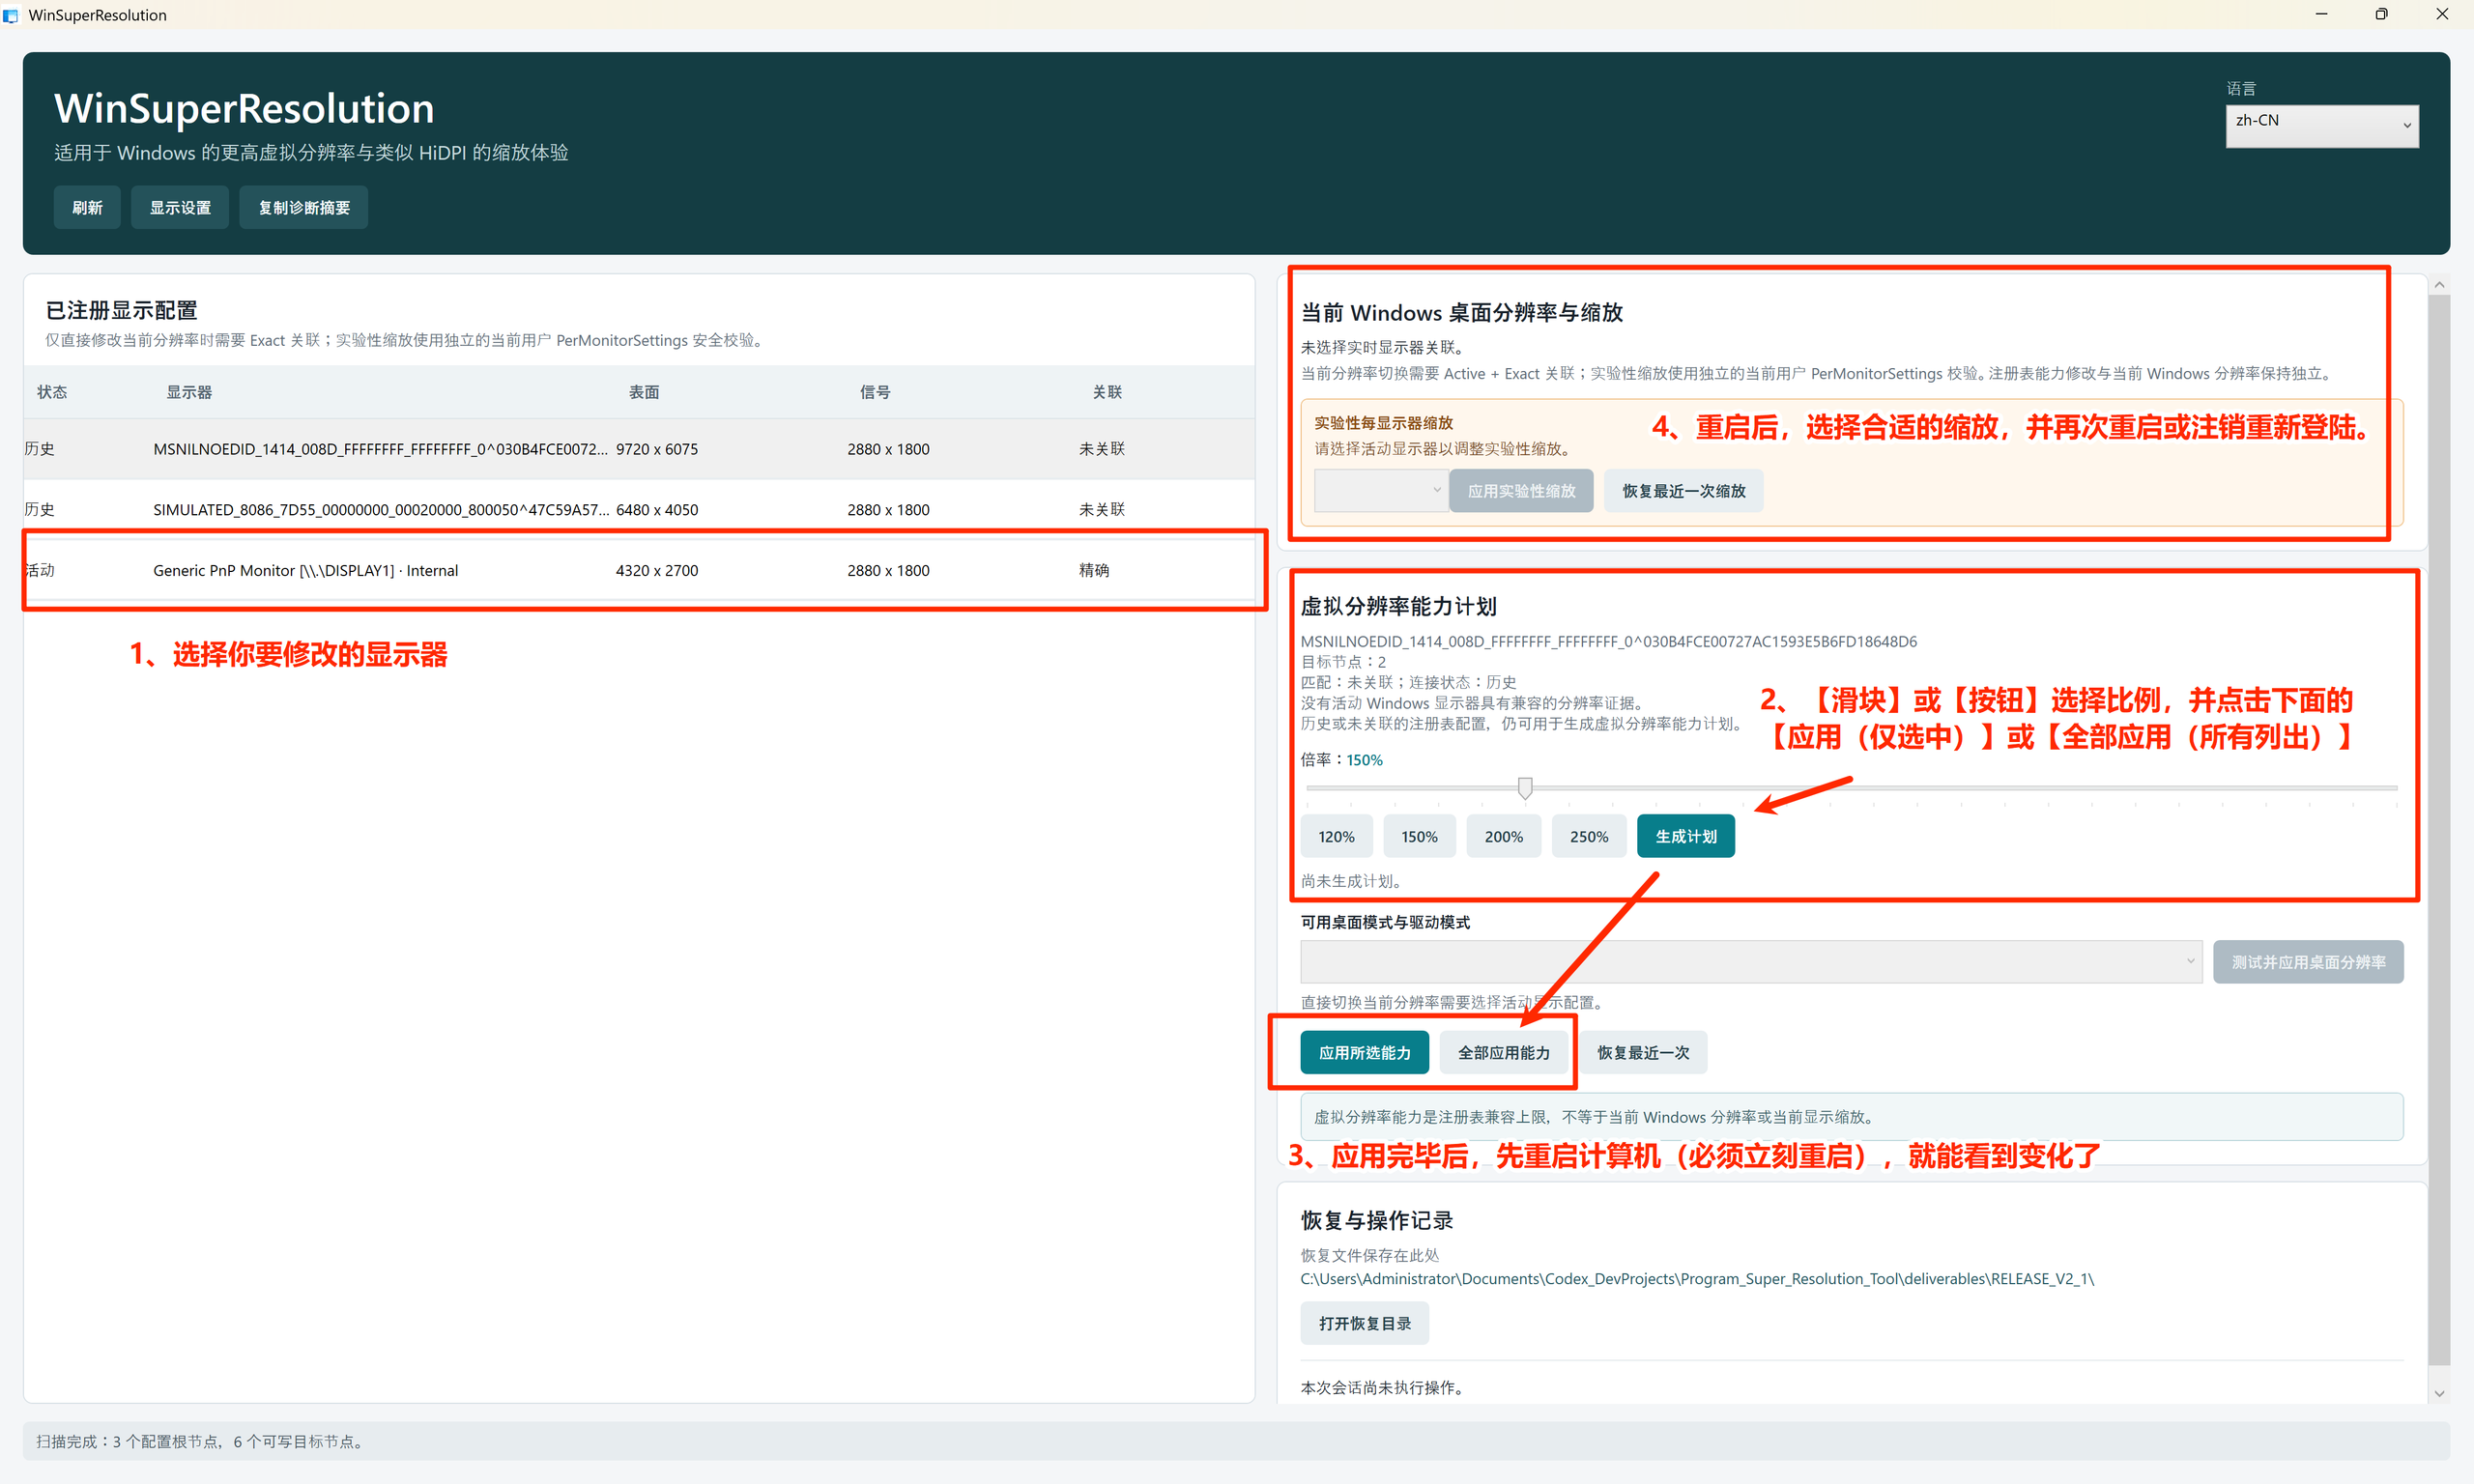Click 打开恢复目录 open recovery folder
Viewport: 2474px width, 1484px height.
click(x=1364, y=1323)
